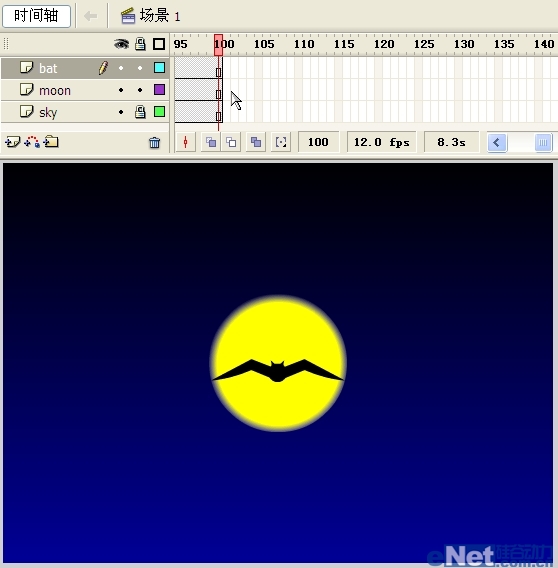Click the purple outline swatch of moon layer

click(159, 89)
